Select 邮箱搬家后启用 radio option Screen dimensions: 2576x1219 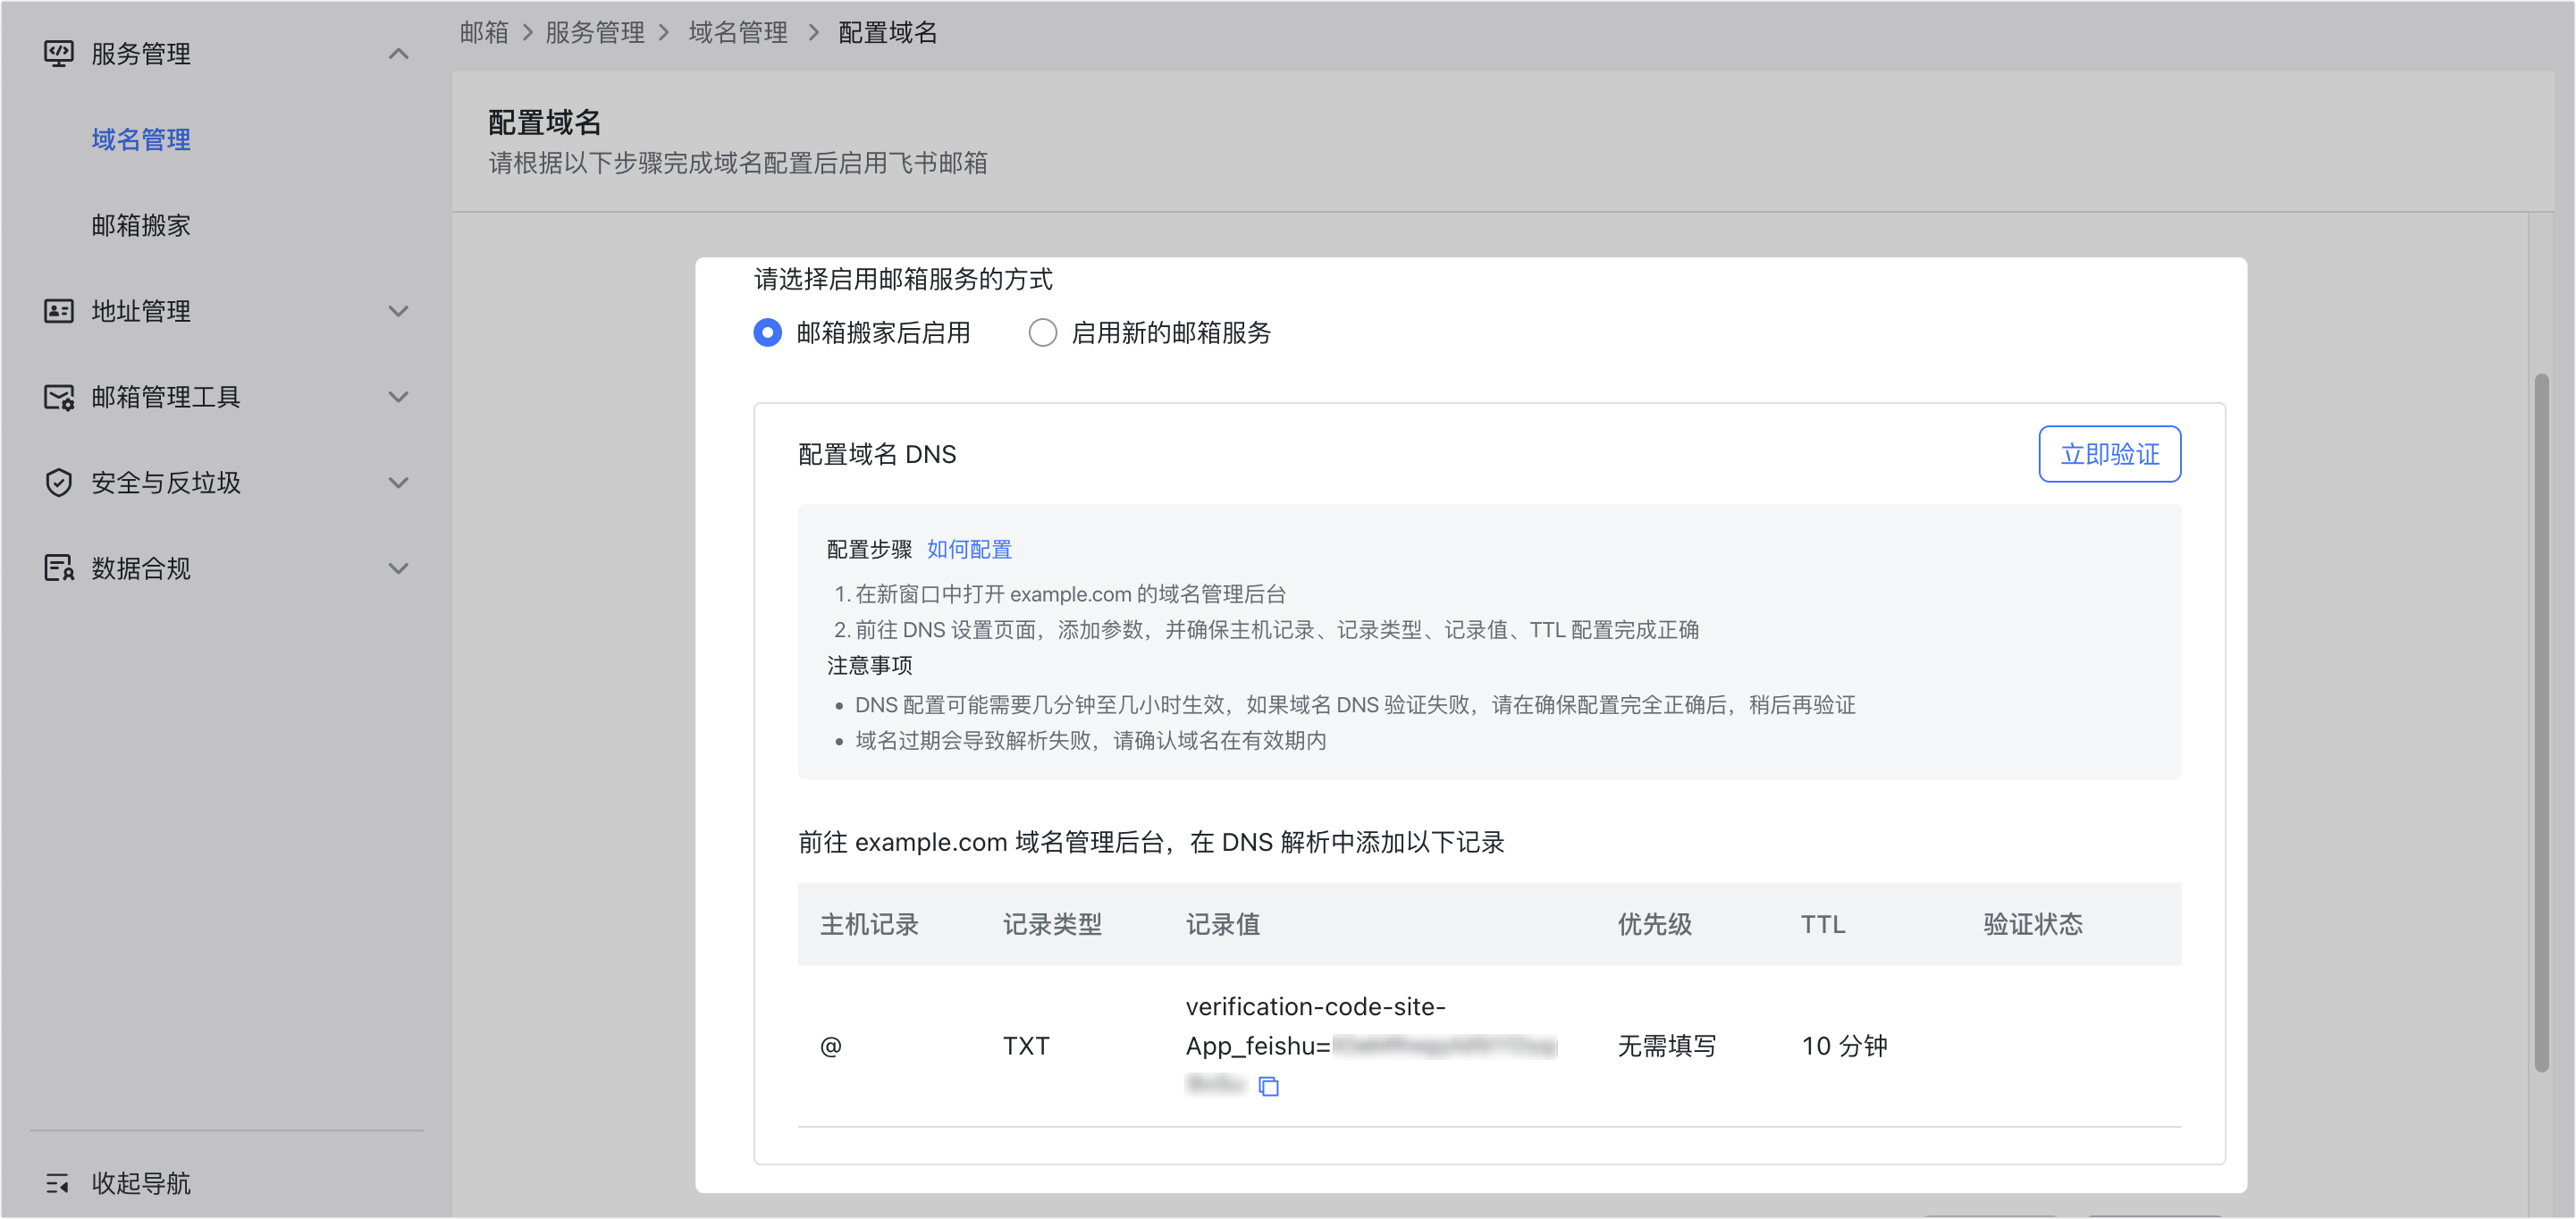click(x=767, y=332)
